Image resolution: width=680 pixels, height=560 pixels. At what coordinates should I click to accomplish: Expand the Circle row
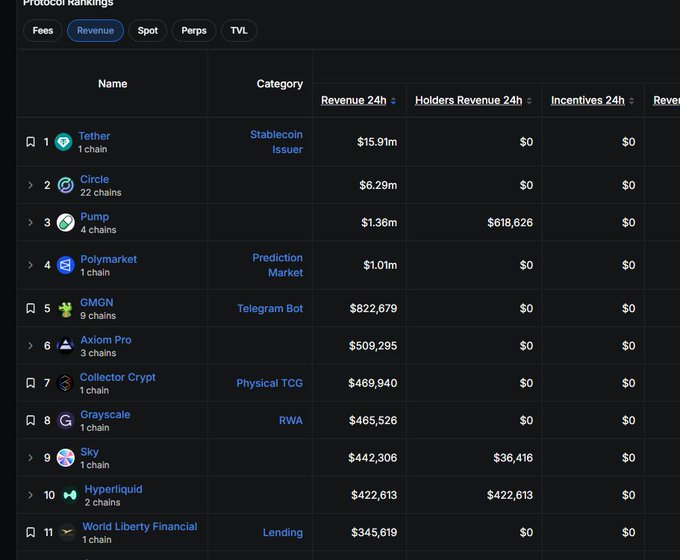[30, 185]
